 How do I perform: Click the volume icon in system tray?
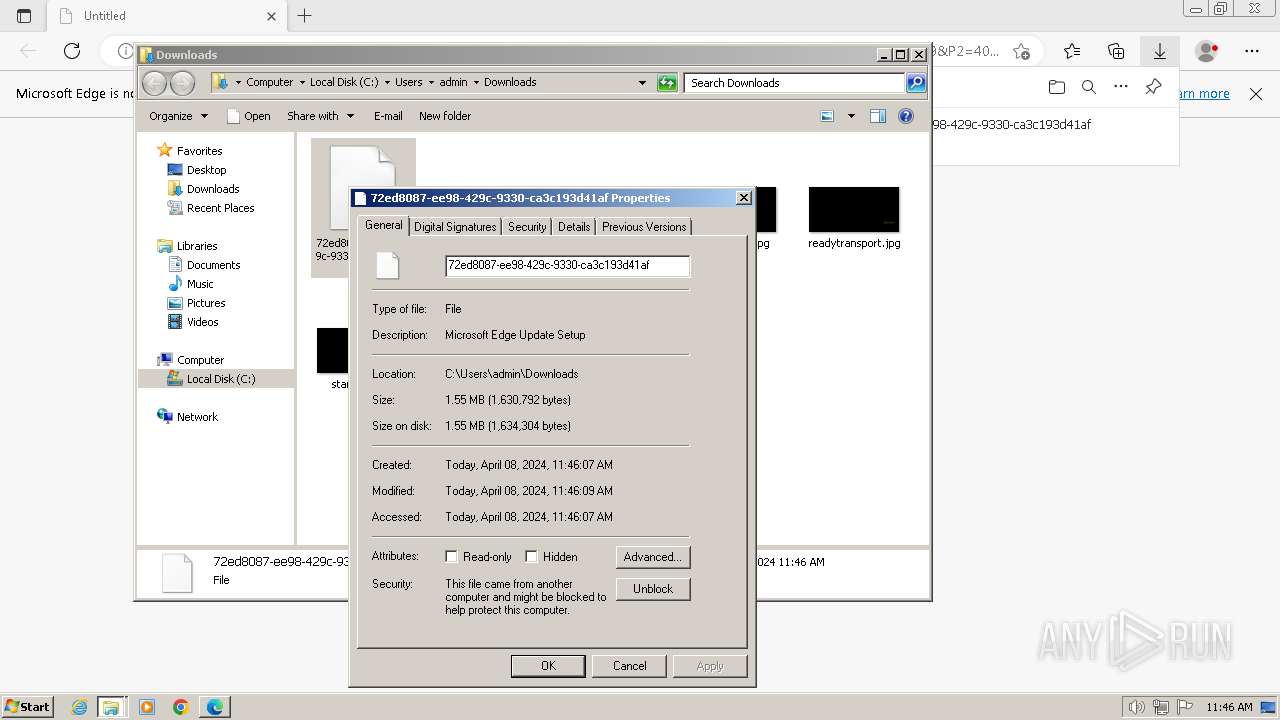[1137, 707]
